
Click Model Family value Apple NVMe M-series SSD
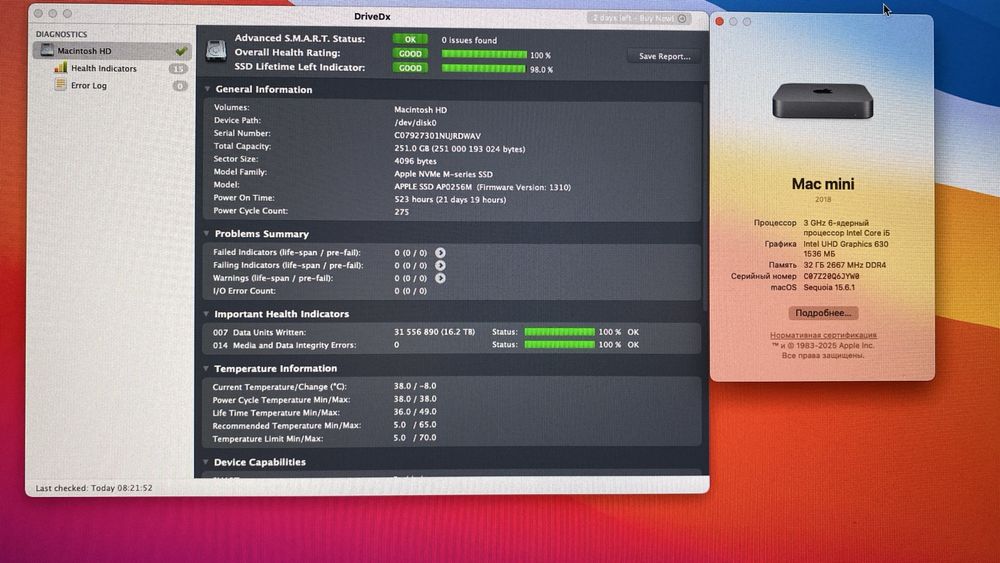443,174
